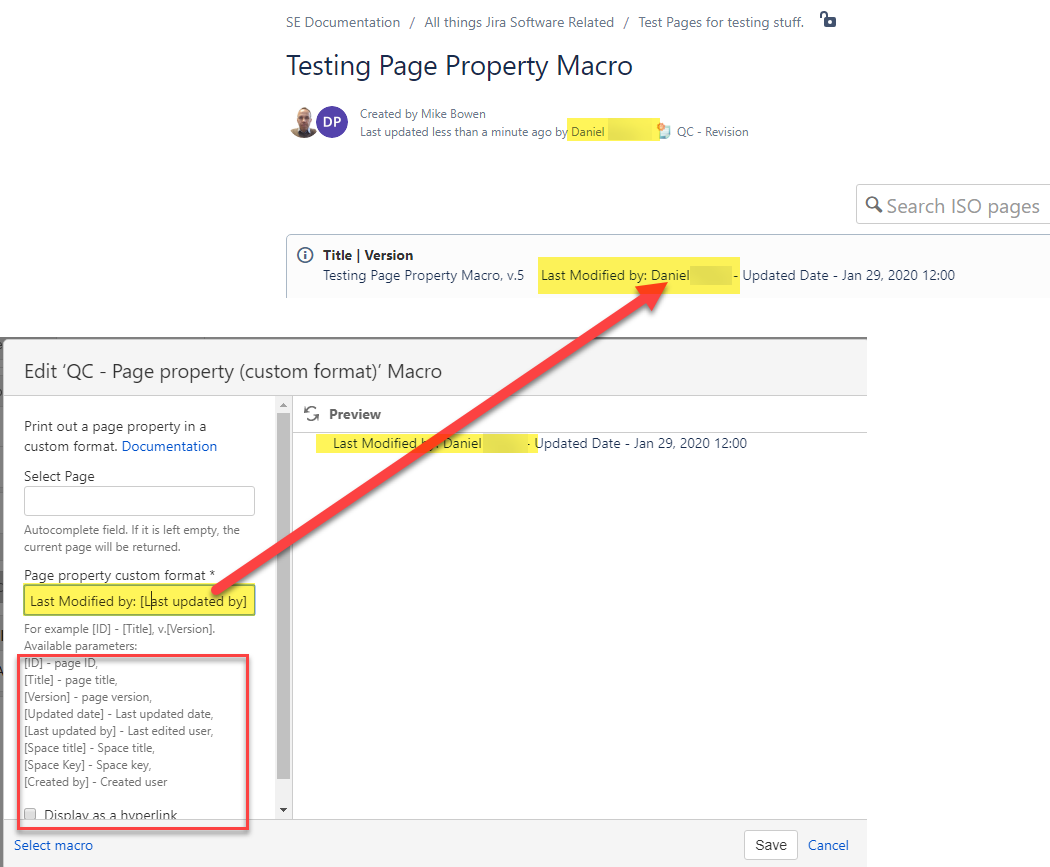
Task: Click 'Updated Date - Jan 29, 2020 12:00' in Preview
Action: point(640,443)
